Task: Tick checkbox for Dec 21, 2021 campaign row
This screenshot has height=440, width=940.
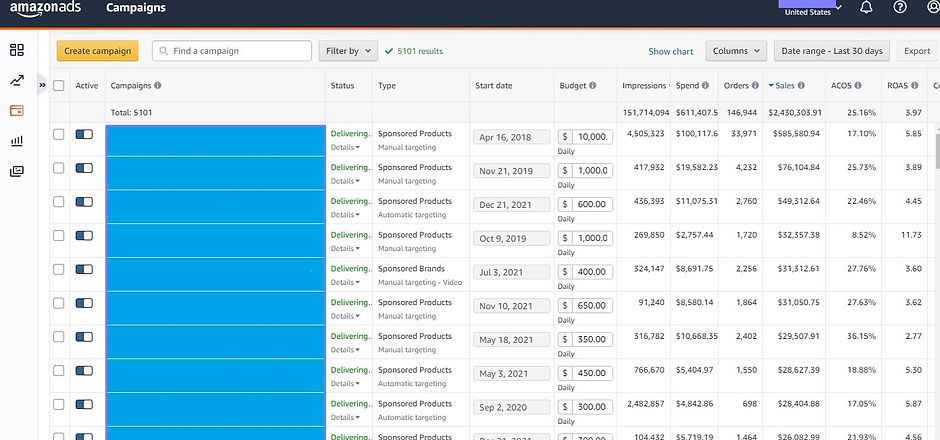Action: pos(59,201)
